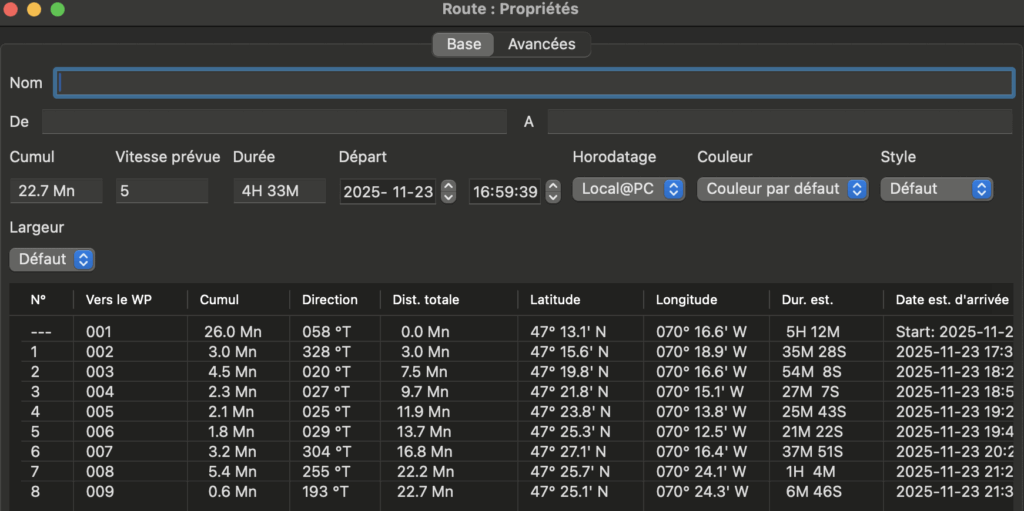Open the Couleur par défaut dropdown

782,188
